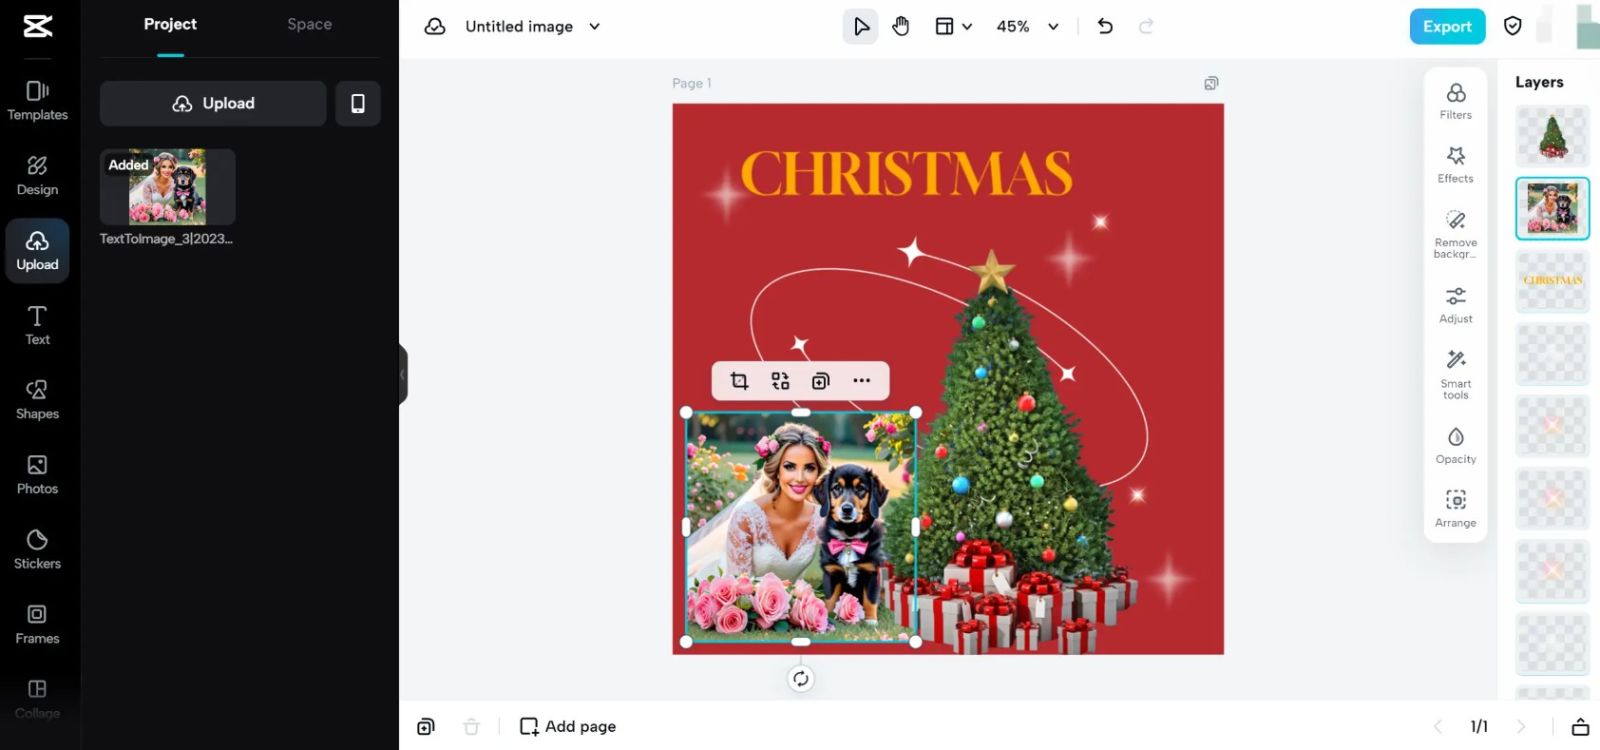Toggle the mobile upload phone button
The image size is (1600, 750).
click(358, 104)
